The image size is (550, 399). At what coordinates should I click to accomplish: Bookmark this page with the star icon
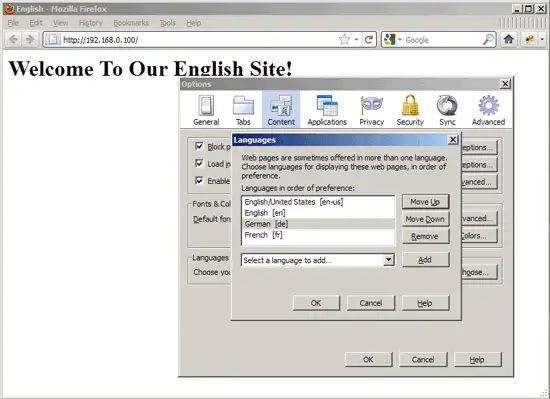pyautogui.click(x=344, y=40)
